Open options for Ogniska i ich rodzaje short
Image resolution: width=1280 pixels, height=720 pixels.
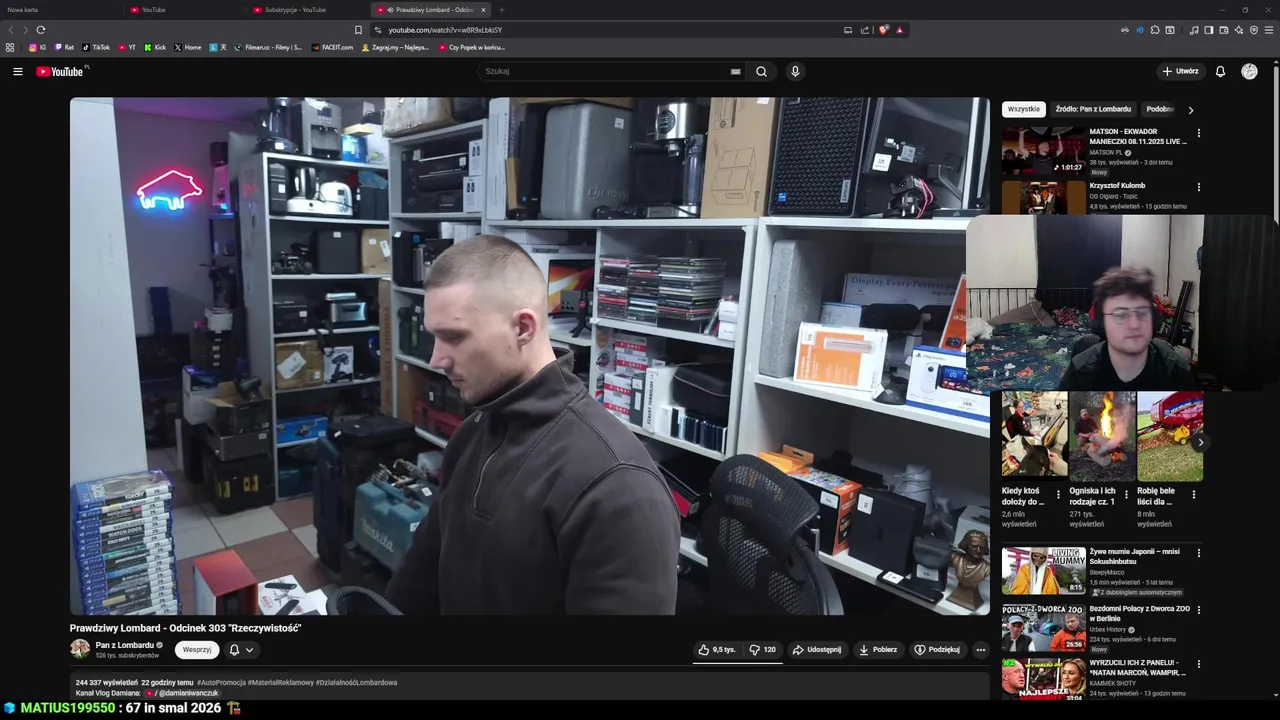click(x=1126, y=494)
